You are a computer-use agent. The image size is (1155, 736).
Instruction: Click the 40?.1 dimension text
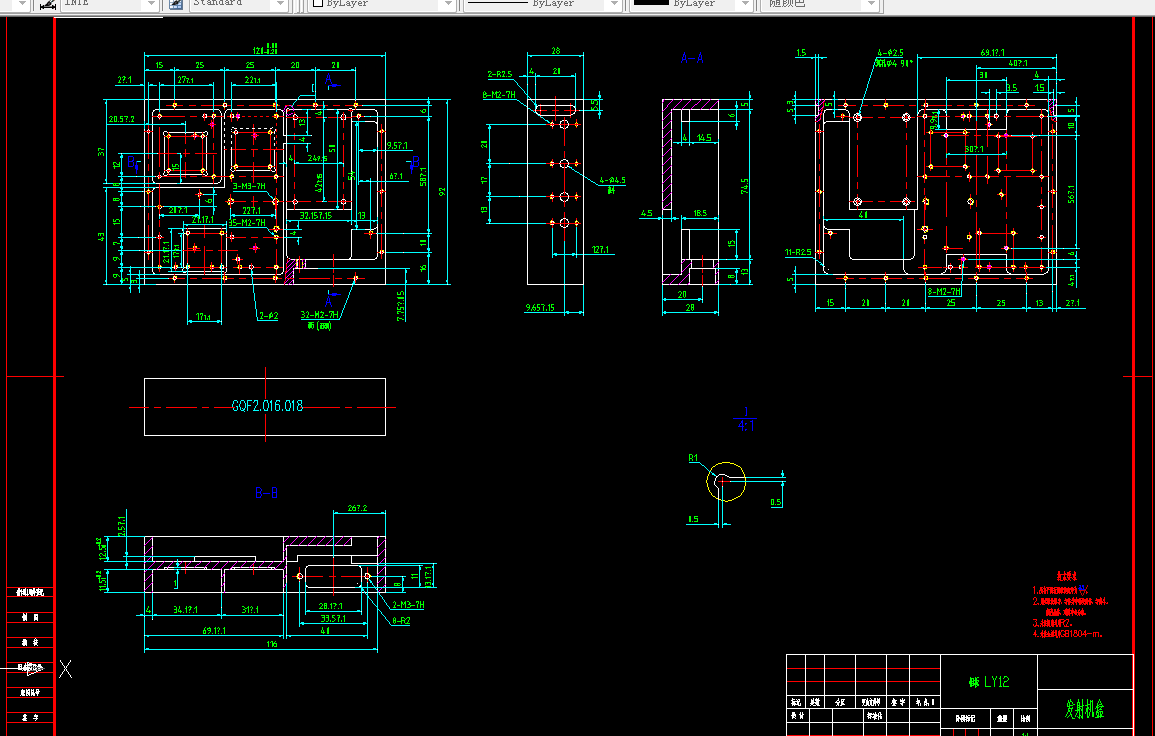coord(1018,63)
